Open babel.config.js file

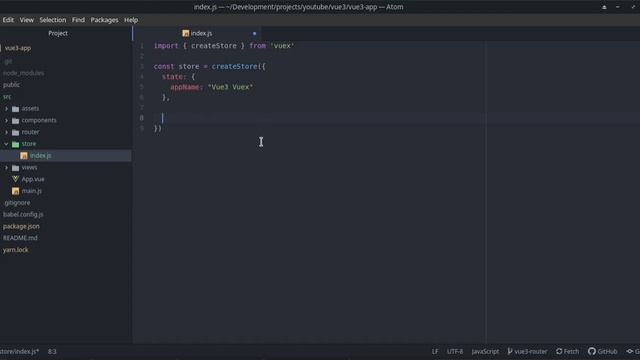coord(23,214)
